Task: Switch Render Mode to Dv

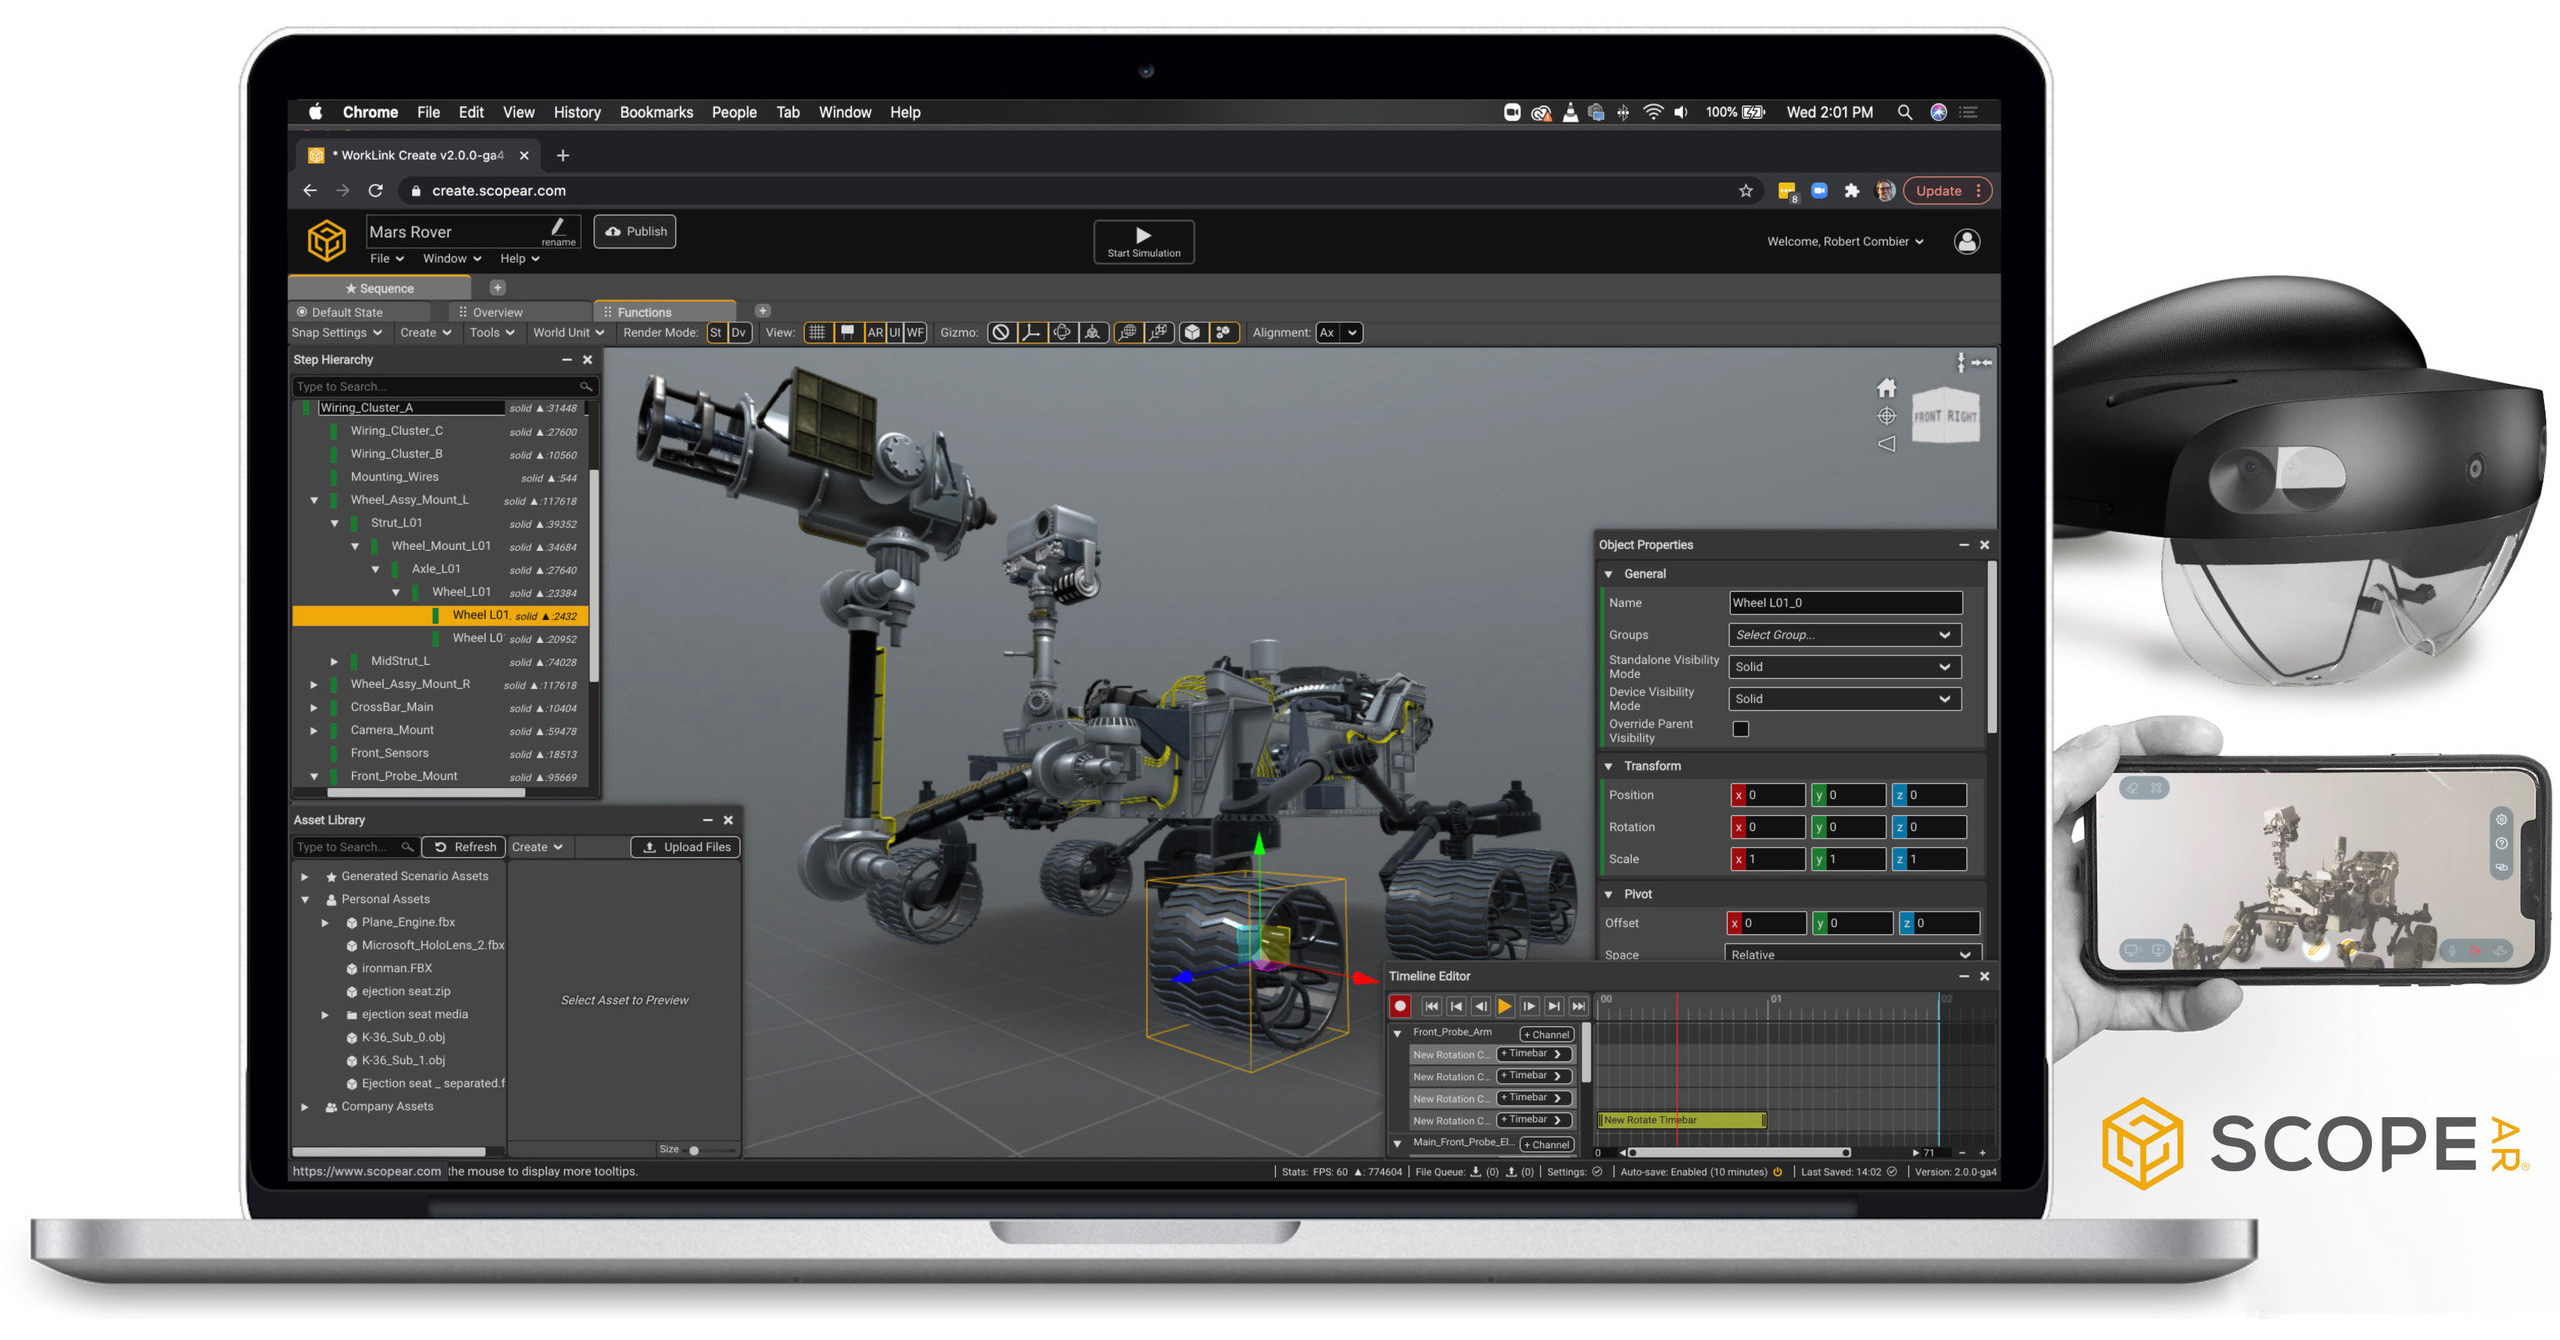Action: point(739,332)
